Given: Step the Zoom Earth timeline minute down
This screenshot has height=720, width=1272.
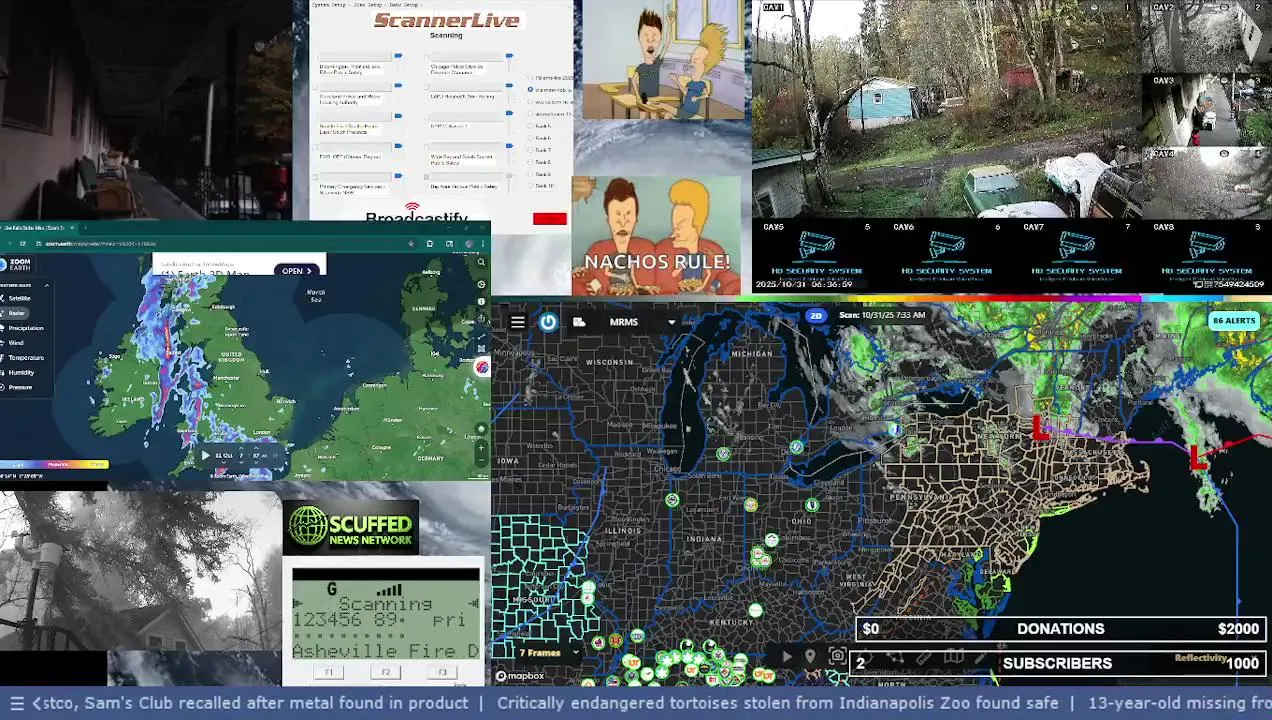Looking at the screenshot, I should click(x=256, y=462).
